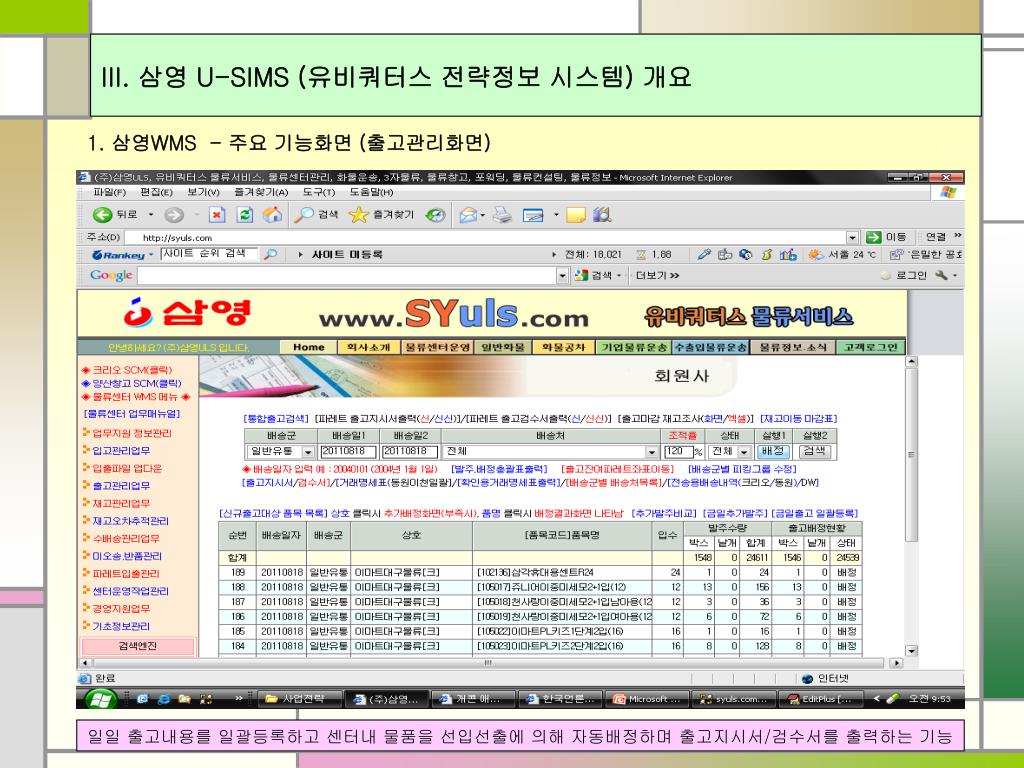Stop page loading with the red X icon
This screenshot has width=1024, height=768.
(217, 215)
